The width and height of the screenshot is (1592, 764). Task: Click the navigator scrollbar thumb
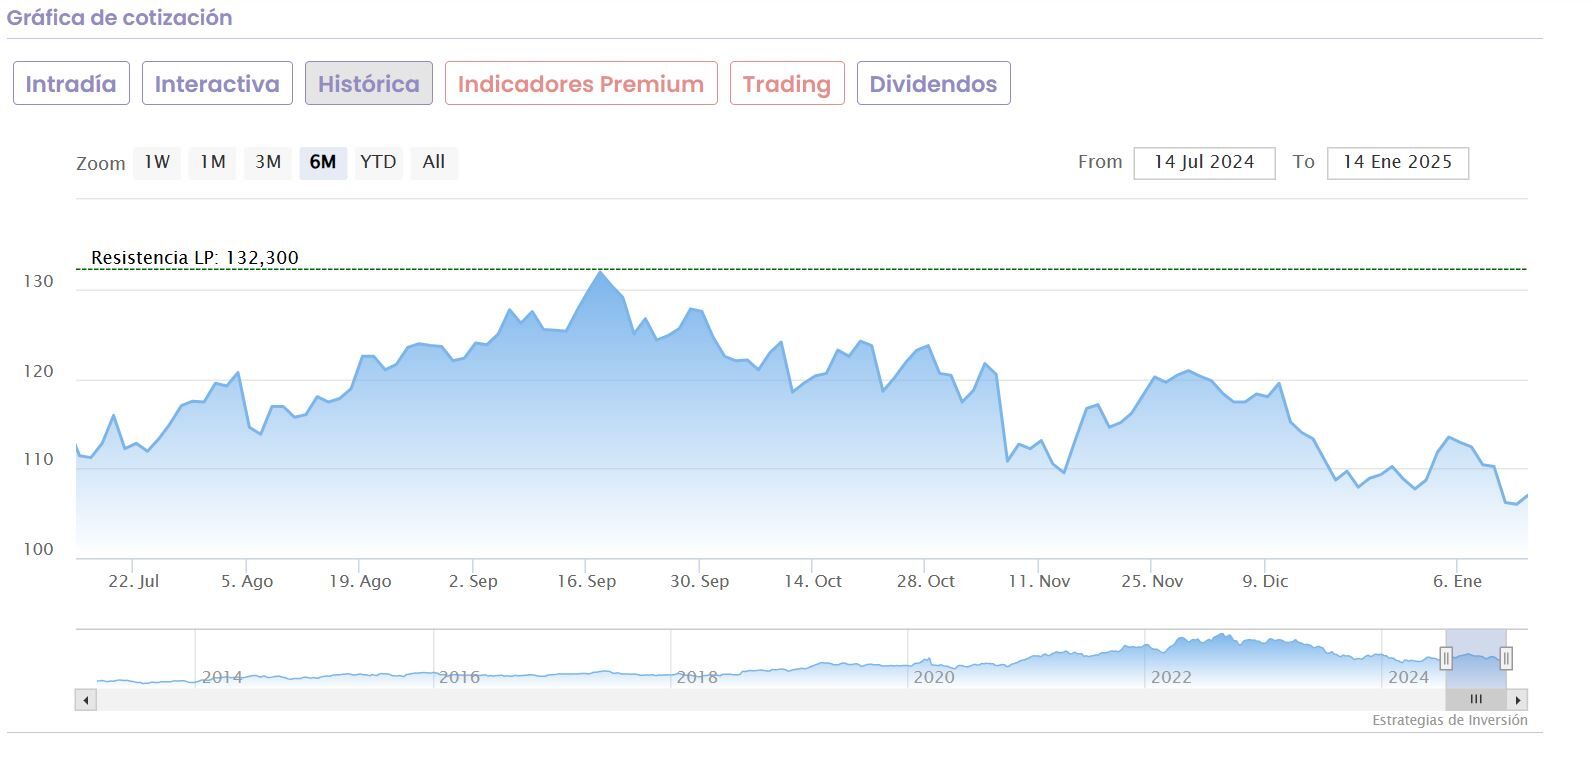[1476, 700]
